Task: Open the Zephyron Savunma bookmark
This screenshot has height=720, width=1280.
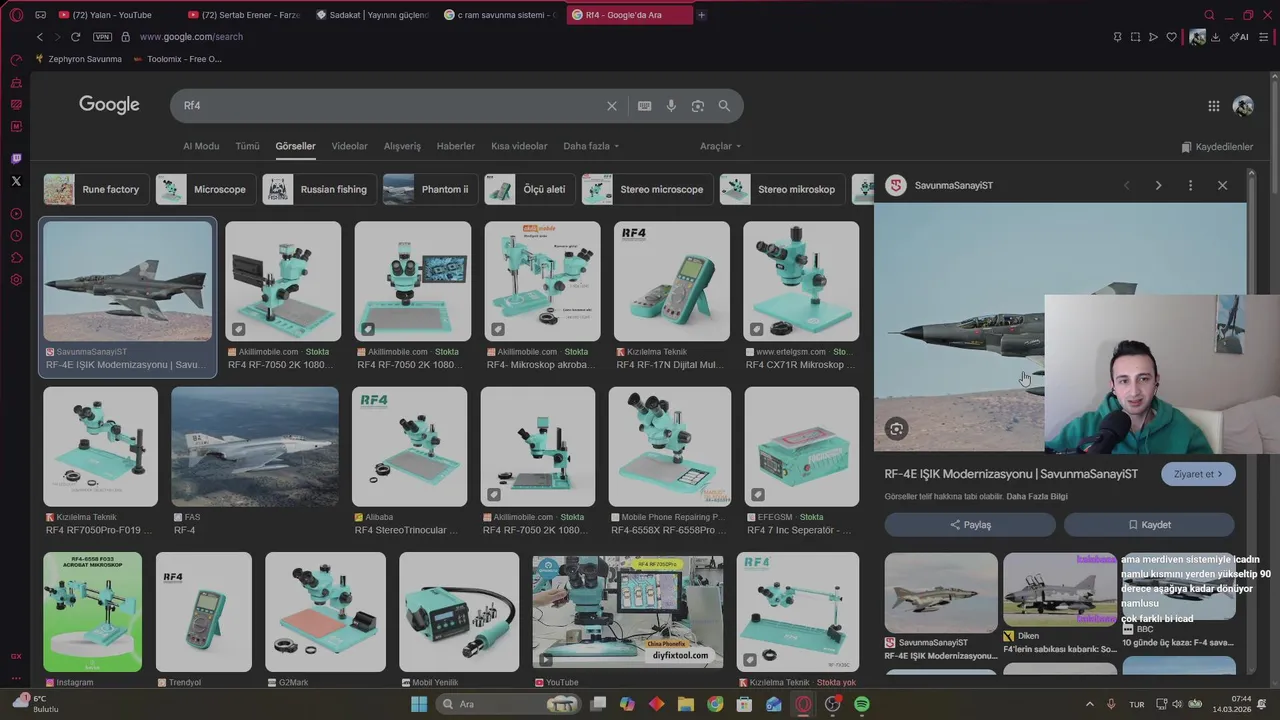Action: 78,59
